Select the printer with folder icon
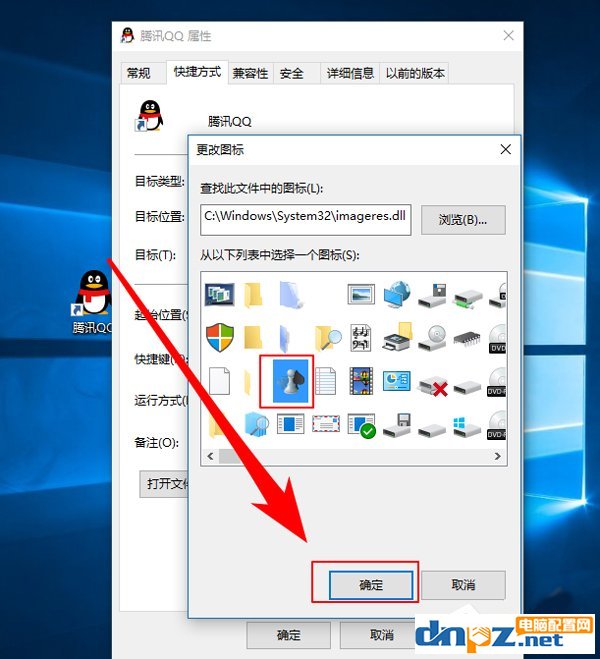 coord(397,337)
